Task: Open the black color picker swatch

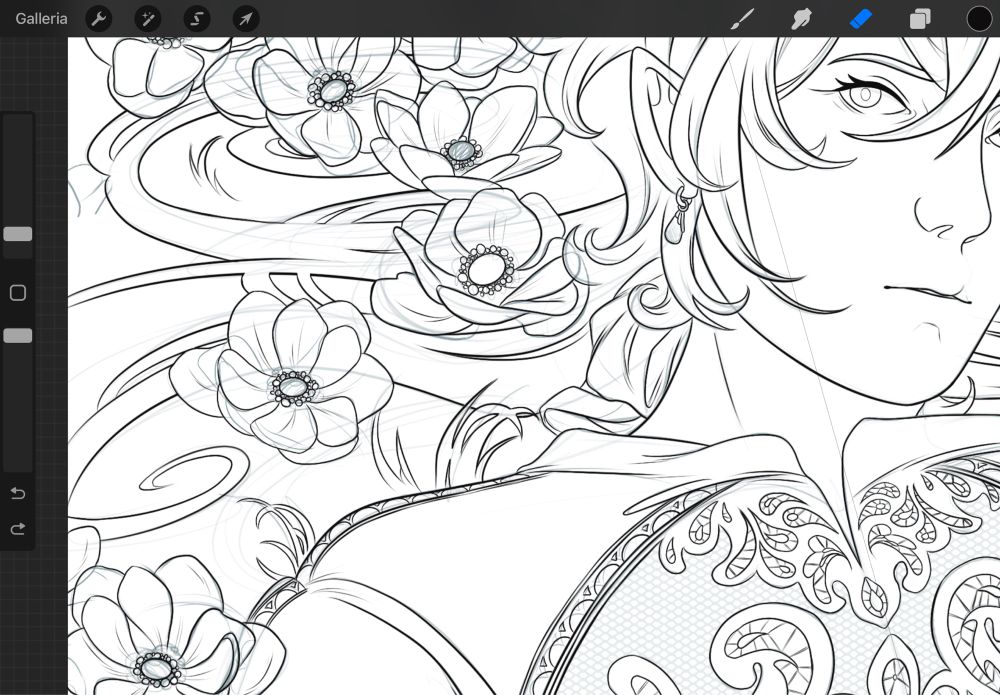Action: [979, 18]
